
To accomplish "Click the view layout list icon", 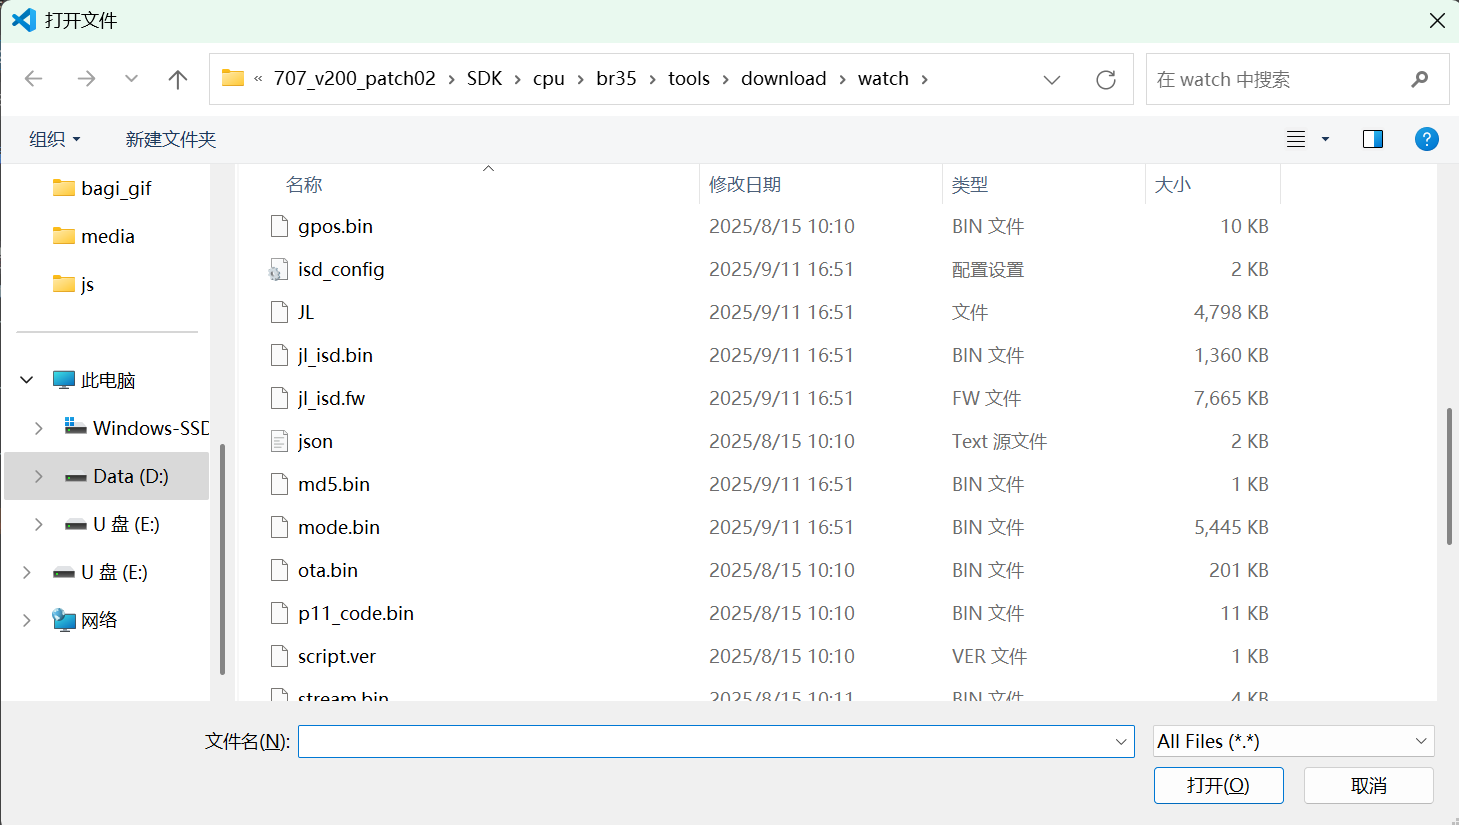I will point(1296,139).
